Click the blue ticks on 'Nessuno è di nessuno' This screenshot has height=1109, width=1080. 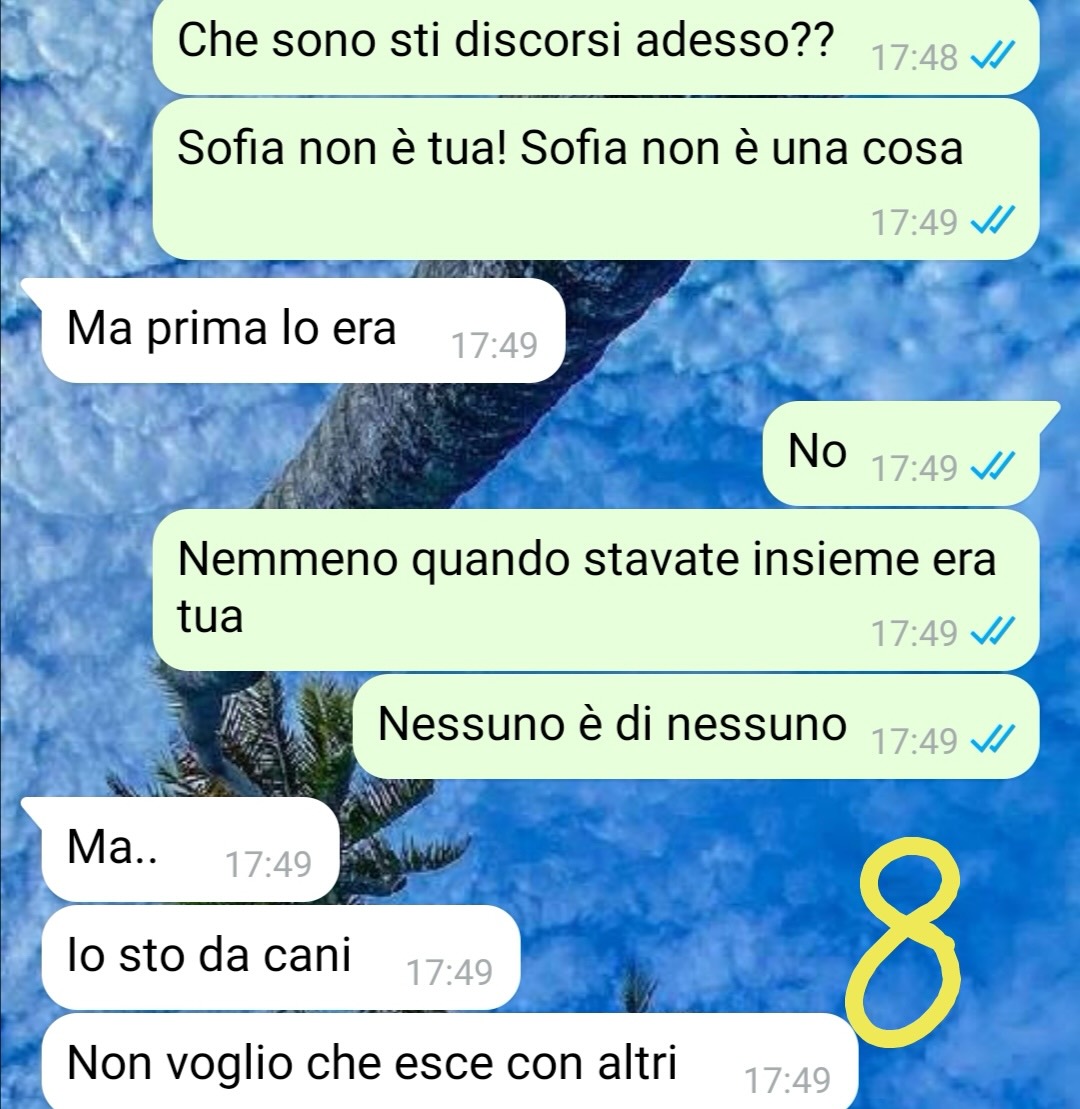click(993, 739)
